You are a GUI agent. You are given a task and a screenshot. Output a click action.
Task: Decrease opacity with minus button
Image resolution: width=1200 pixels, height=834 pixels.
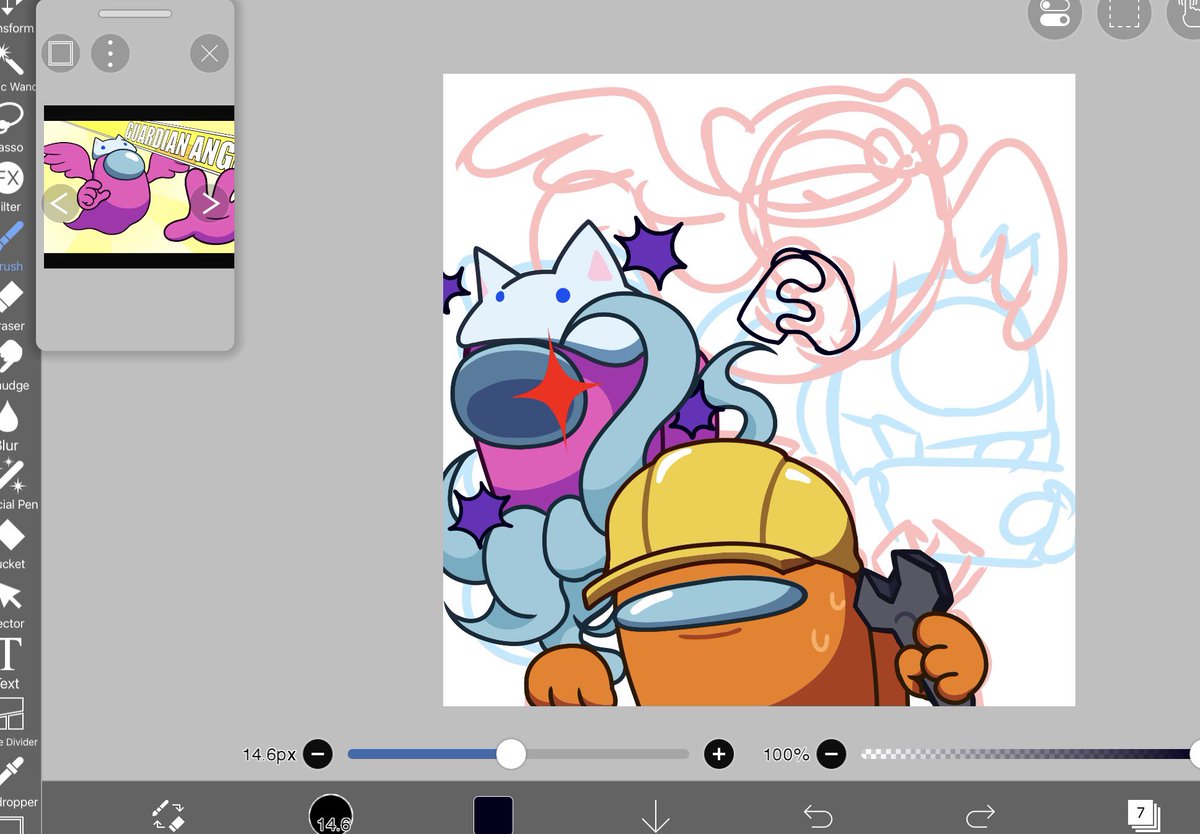coord(831,754)
